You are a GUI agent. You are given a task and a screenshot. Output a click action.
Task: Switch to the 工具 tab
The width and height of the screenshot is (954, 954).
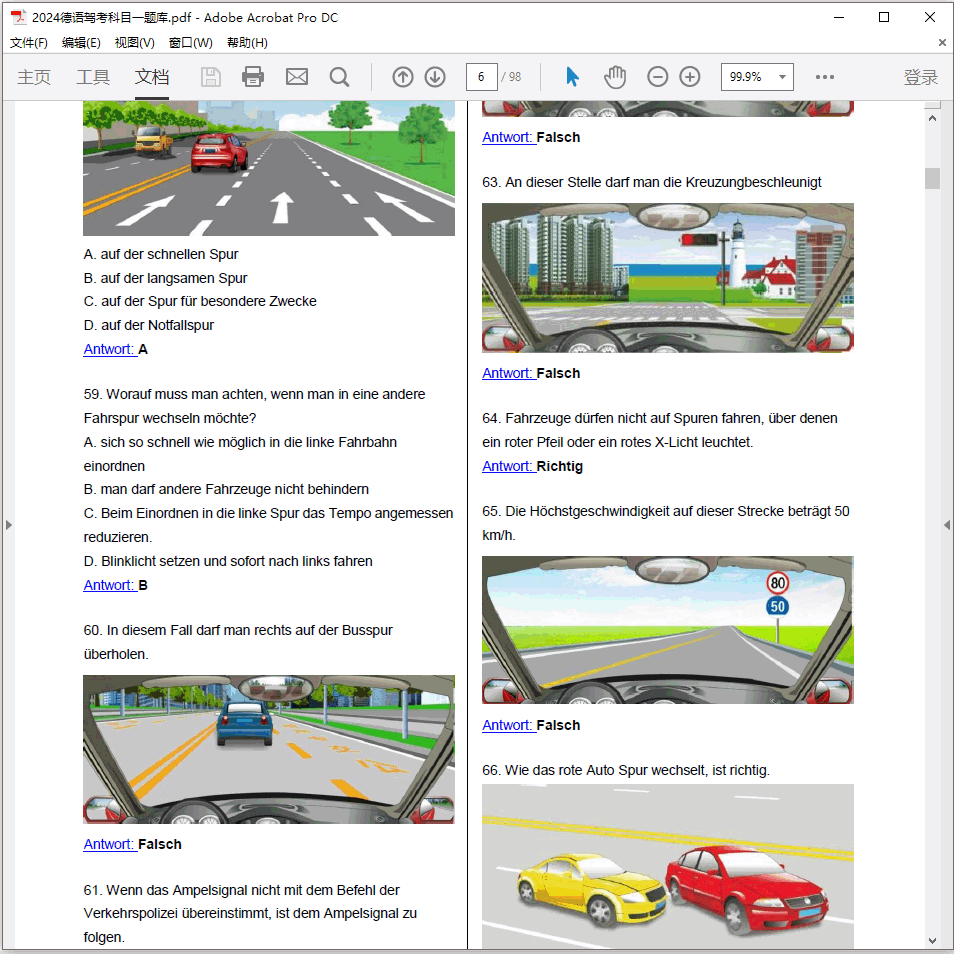click(x=93, y=77)
